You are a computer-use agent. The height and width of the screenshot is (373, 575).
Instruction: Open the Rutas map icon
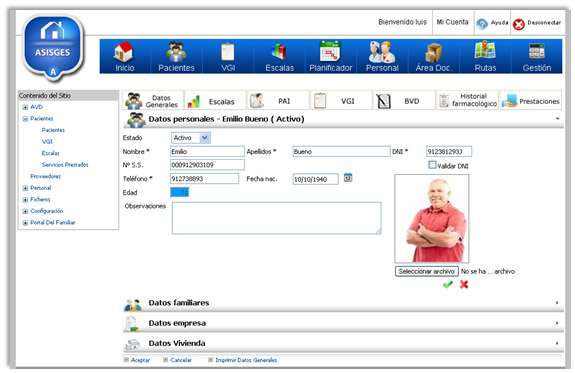coord(485,50)
